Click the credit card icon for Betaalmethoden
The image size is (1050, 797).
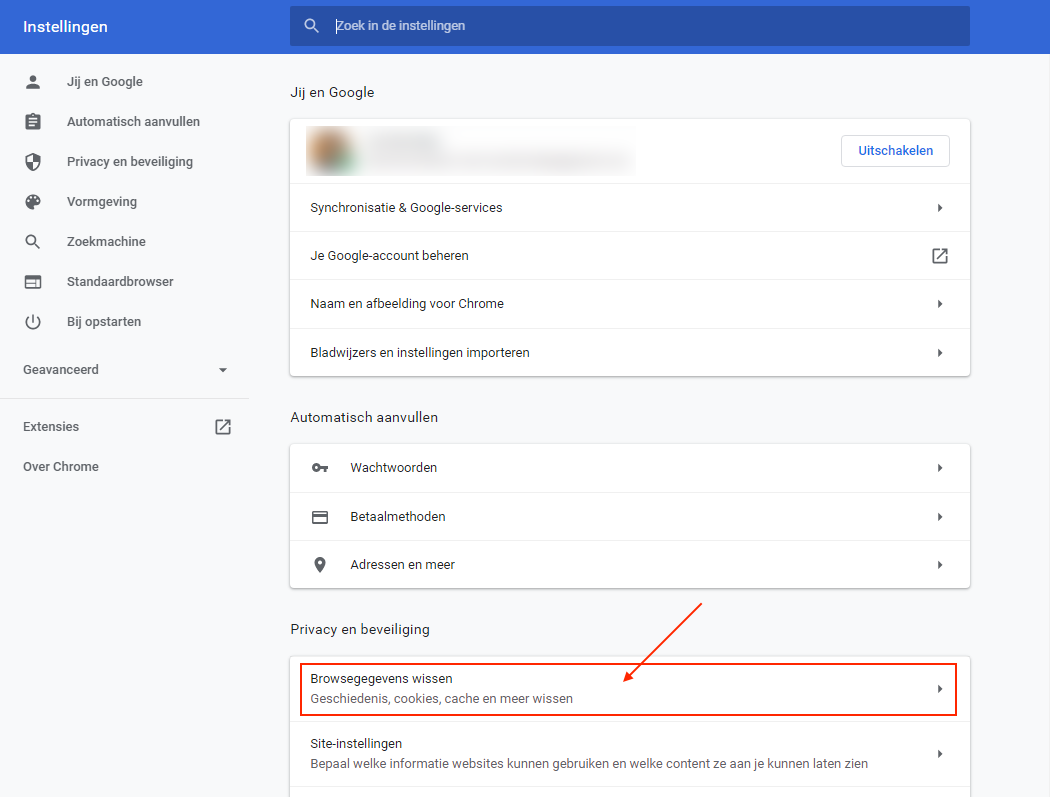320,517
